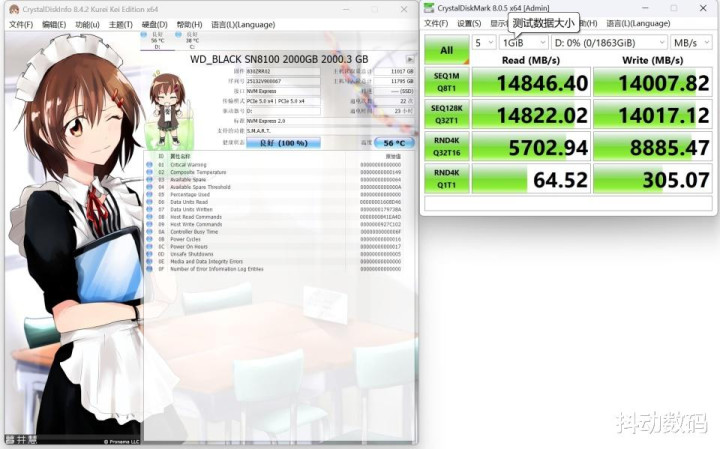This screenshot has height=449, width=720.
Task: Click the Media and Data Integrity Errors dot
Action: (149, 261)
